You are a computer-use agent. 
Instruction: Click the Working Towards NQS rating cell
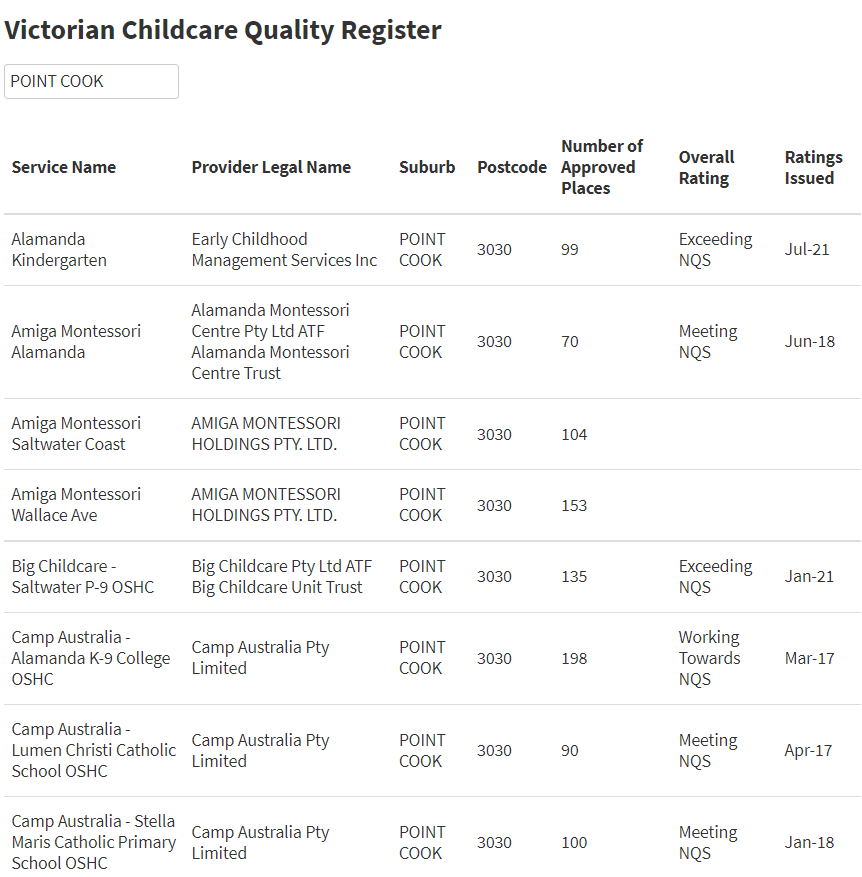click(709, 658)
